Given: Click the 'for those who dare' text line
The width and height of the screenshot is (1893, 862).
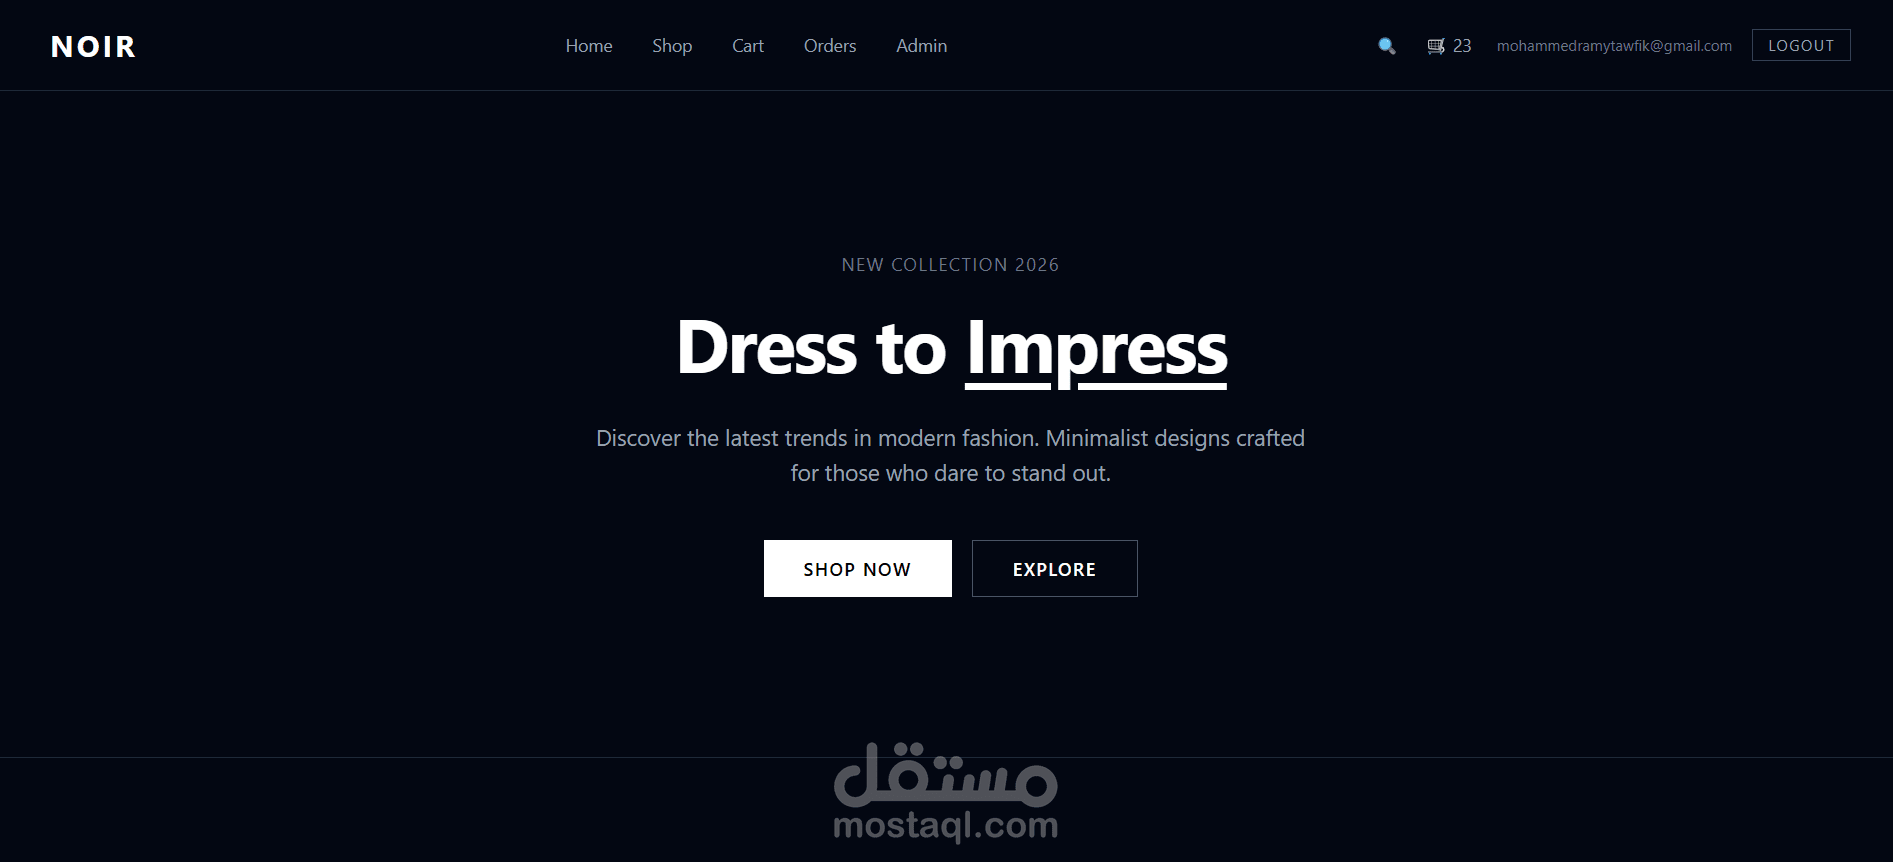Looking at the screenshot, I should (950, 473).
